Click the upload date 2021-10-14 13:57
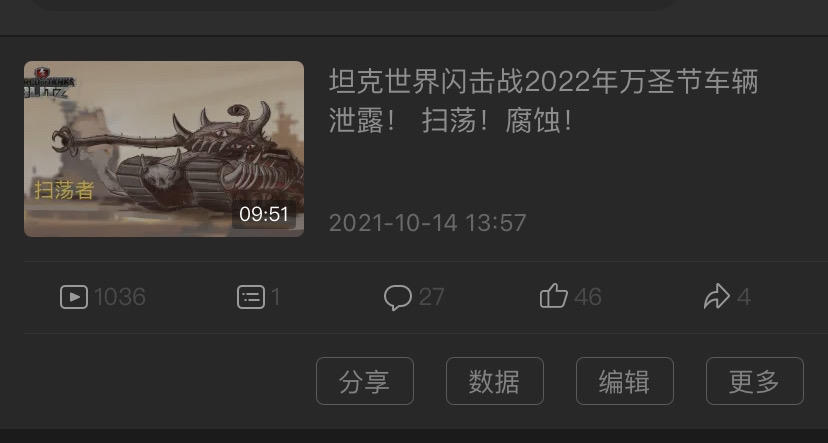Screen dimensions: 828x443 [427, 223]
